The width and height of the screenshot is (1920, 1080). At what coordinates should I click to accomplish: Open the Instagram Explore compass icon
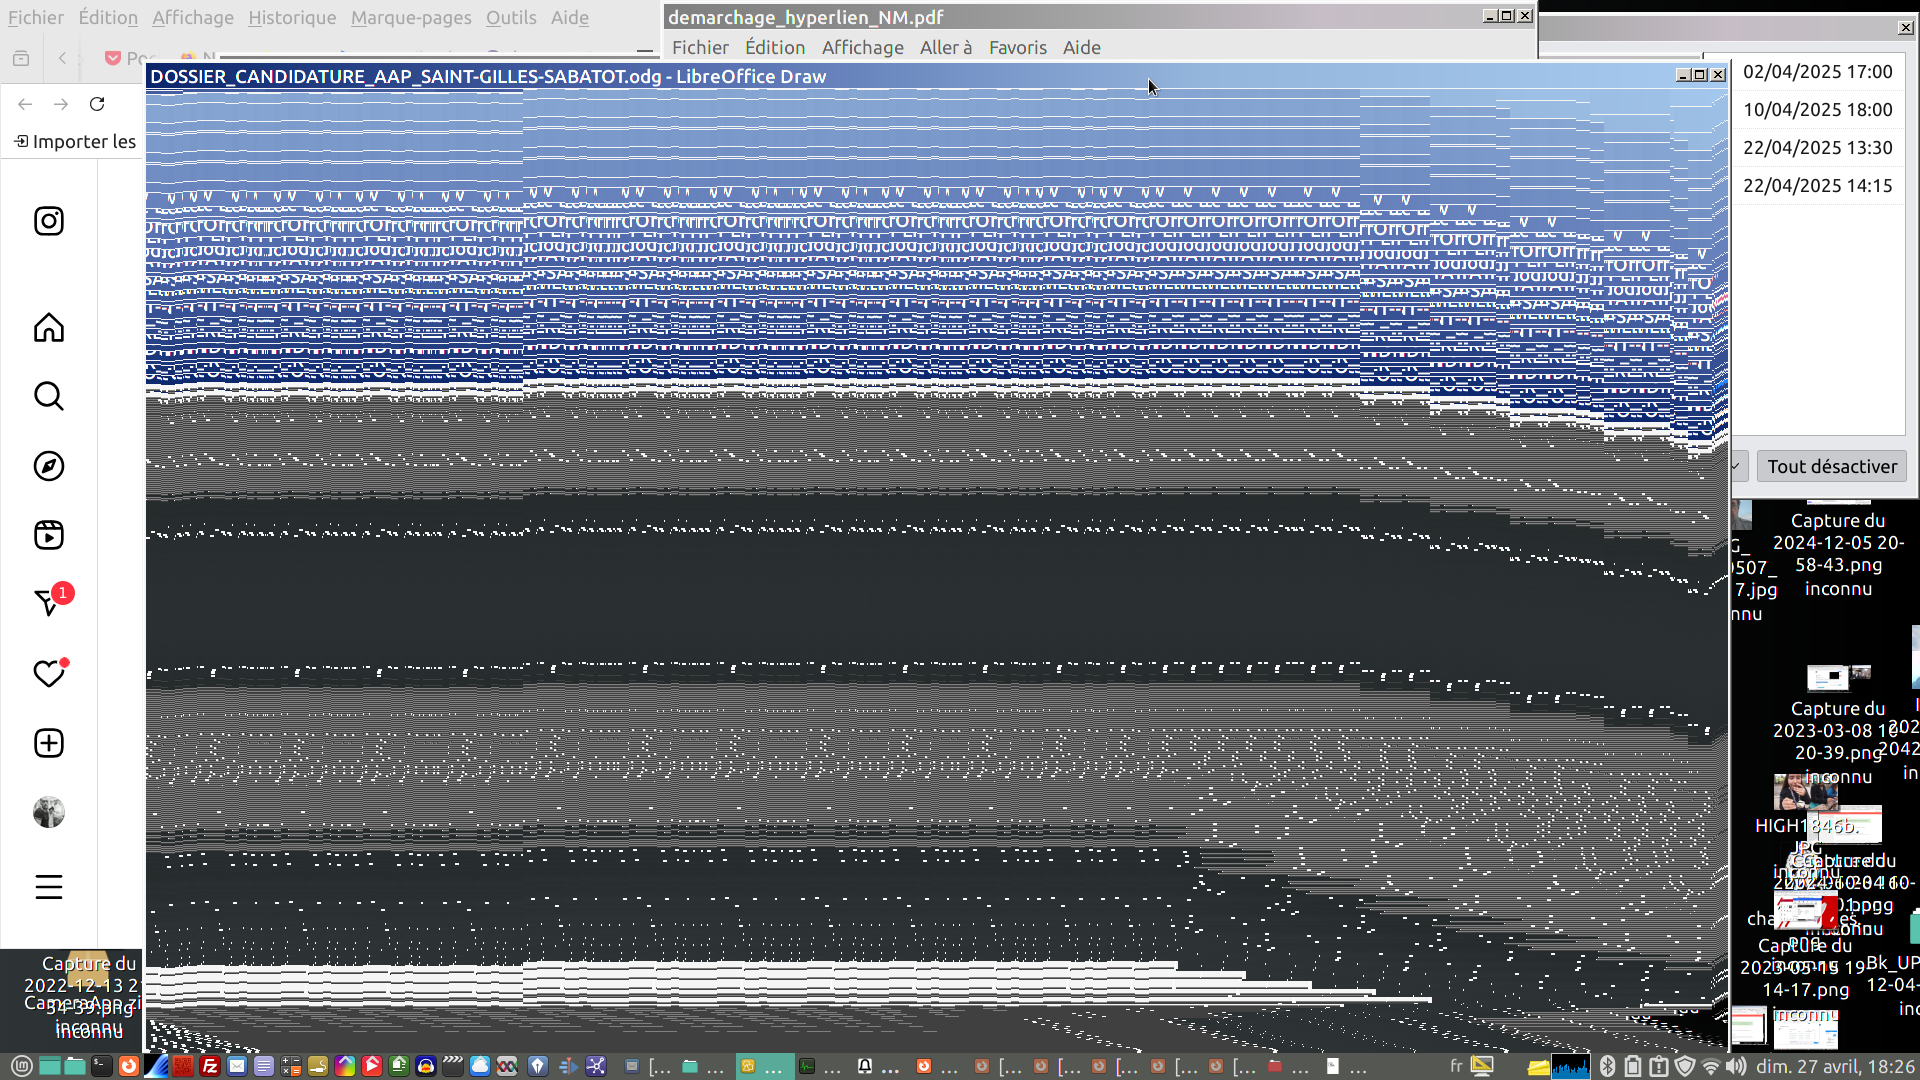tap(48, 466)
